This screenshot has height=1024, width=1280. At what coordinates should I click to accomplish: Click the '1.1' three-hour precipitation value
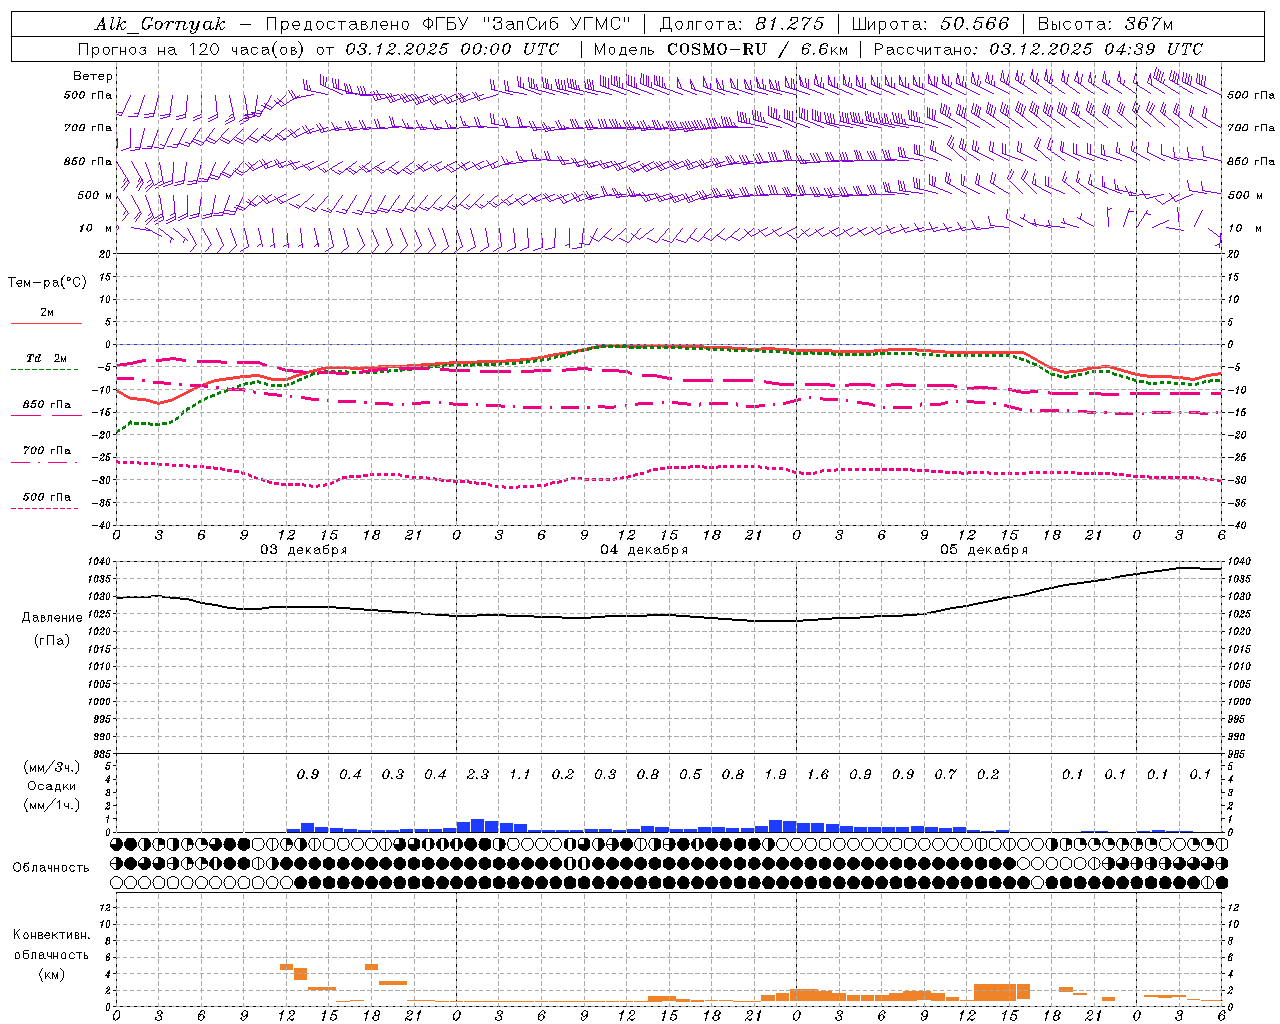click(x=520, y=774)
